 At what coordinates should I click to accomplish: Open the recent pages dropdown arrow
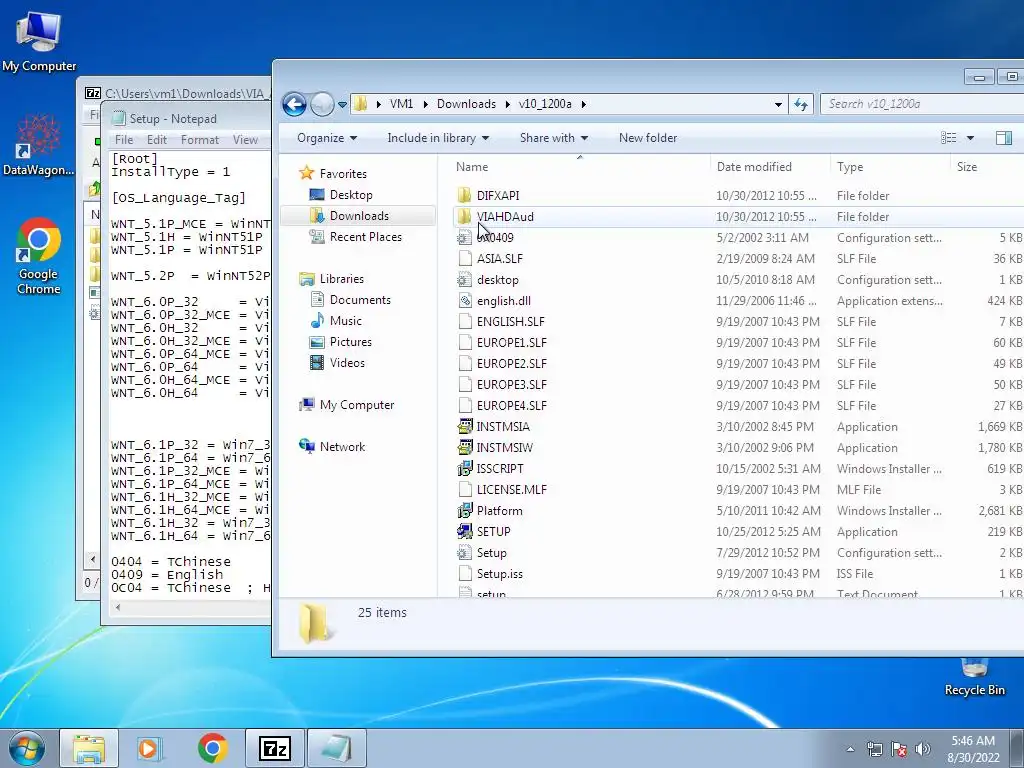pyautogui.click(x=342, y=104)
